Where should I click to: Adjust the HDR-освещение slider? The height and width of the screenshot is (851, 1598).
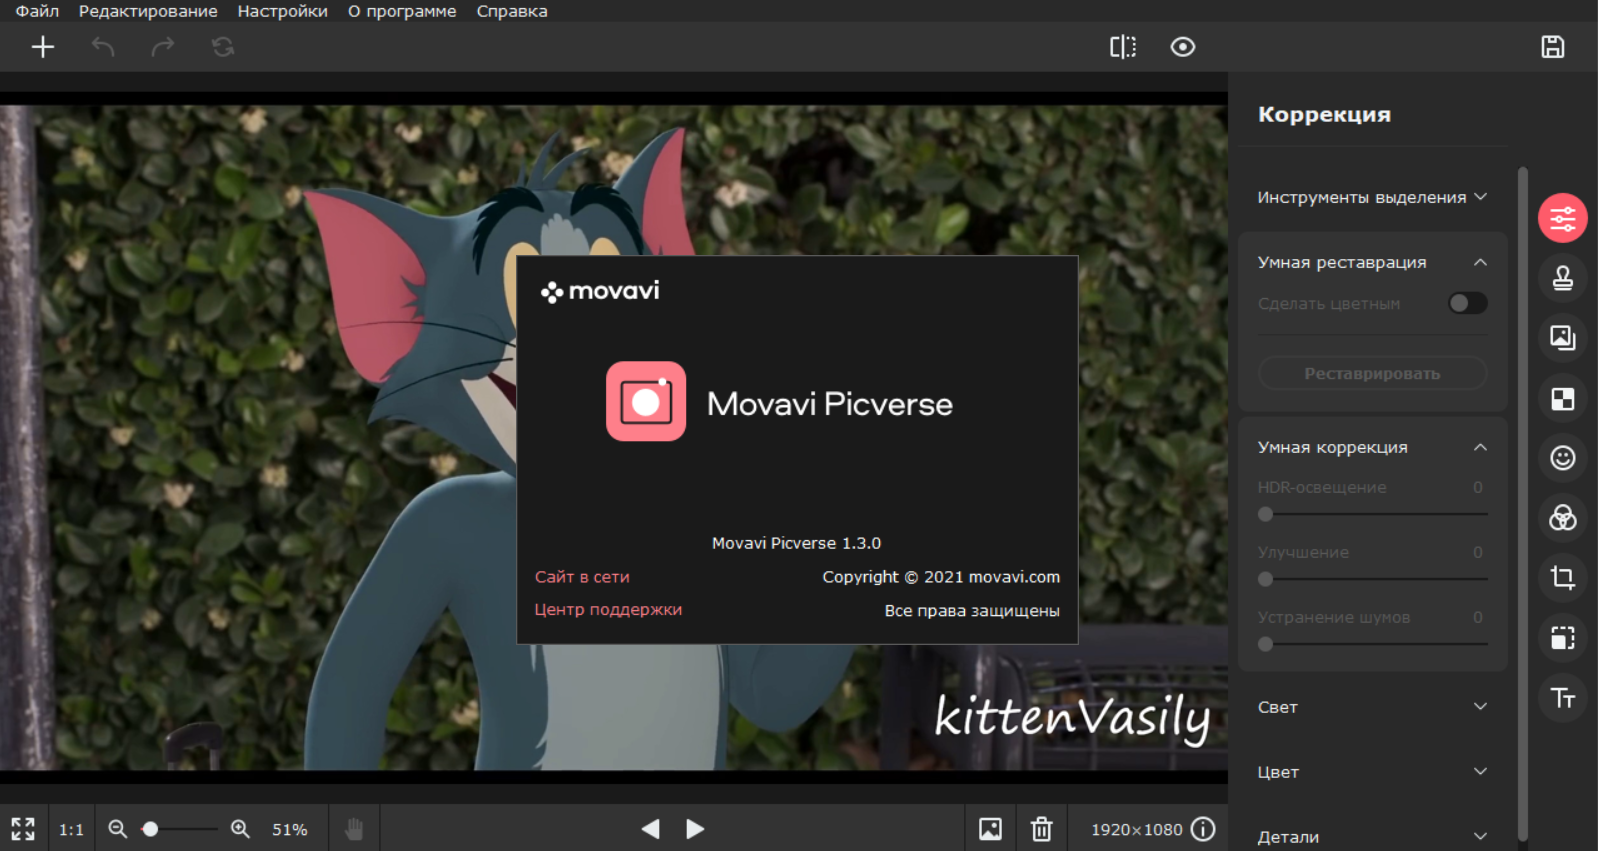[x=1372, y=514]
